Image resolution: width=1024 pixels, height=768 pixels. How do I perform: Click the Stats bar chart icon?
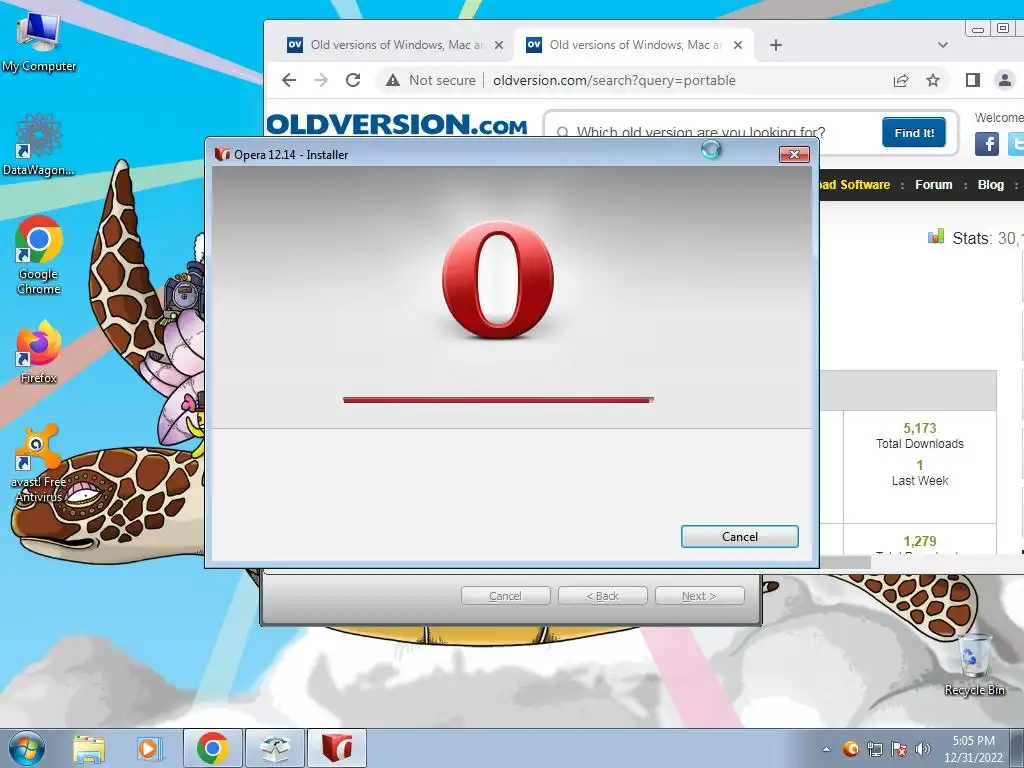point(936,236)
